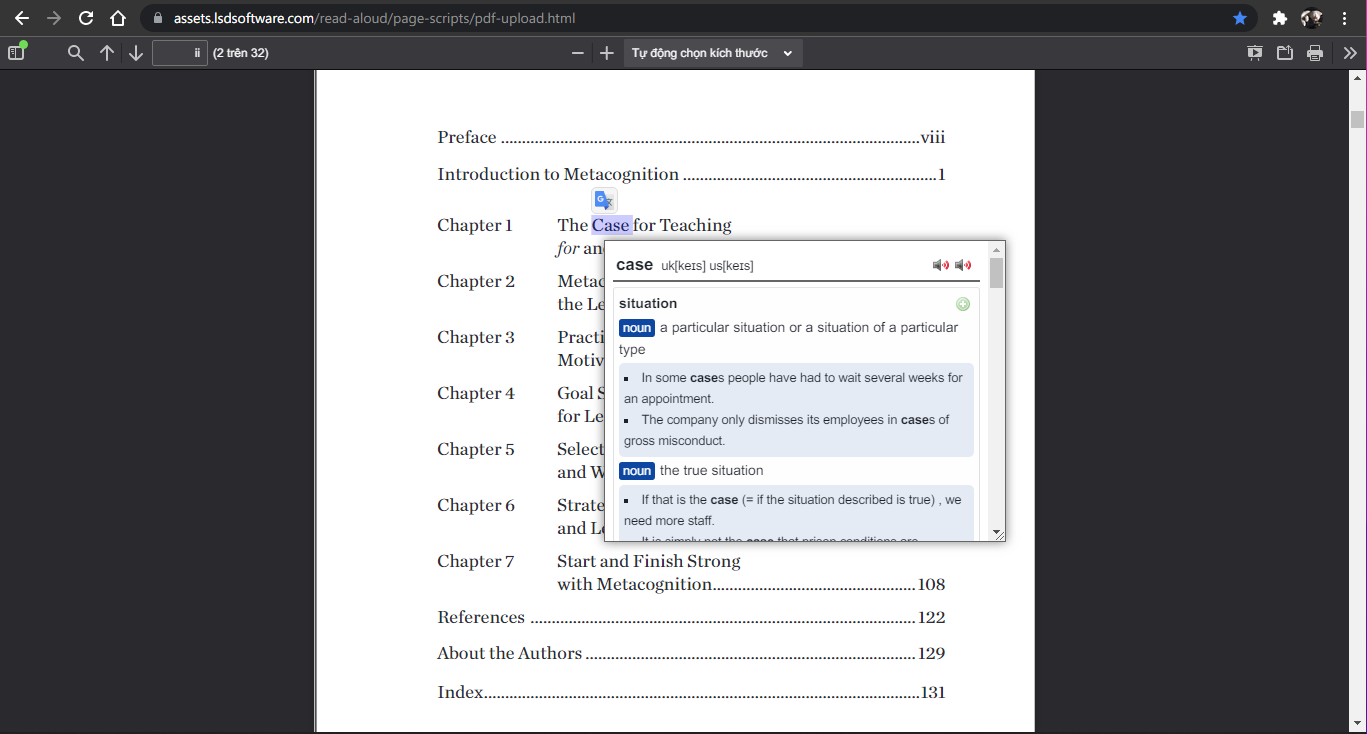The height and width of the screenshot is (734, 1367).
Task: Go to the next page arrow
Action: 136,53
